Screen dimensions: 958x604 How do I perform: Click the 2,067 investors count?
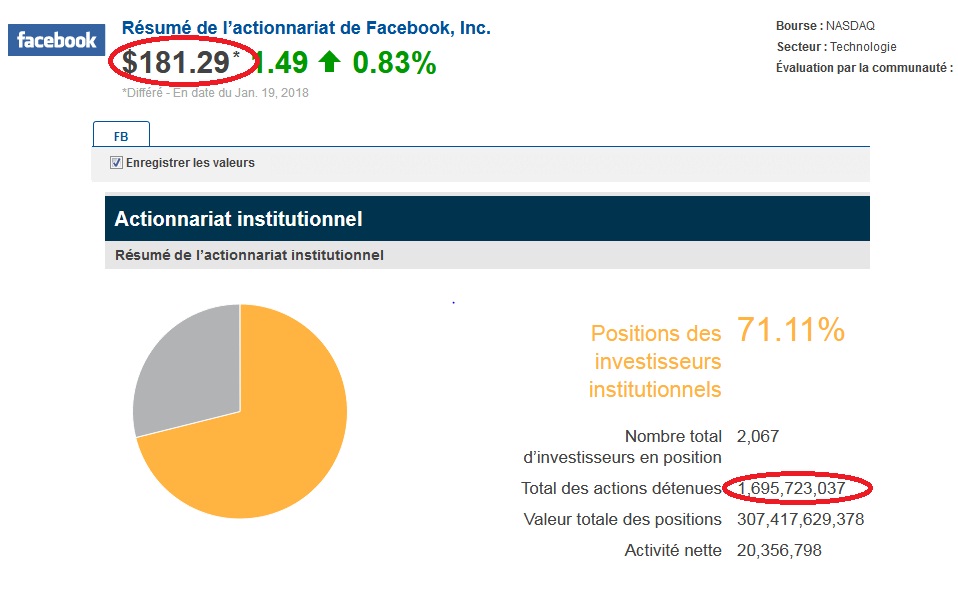pos(758,436)
